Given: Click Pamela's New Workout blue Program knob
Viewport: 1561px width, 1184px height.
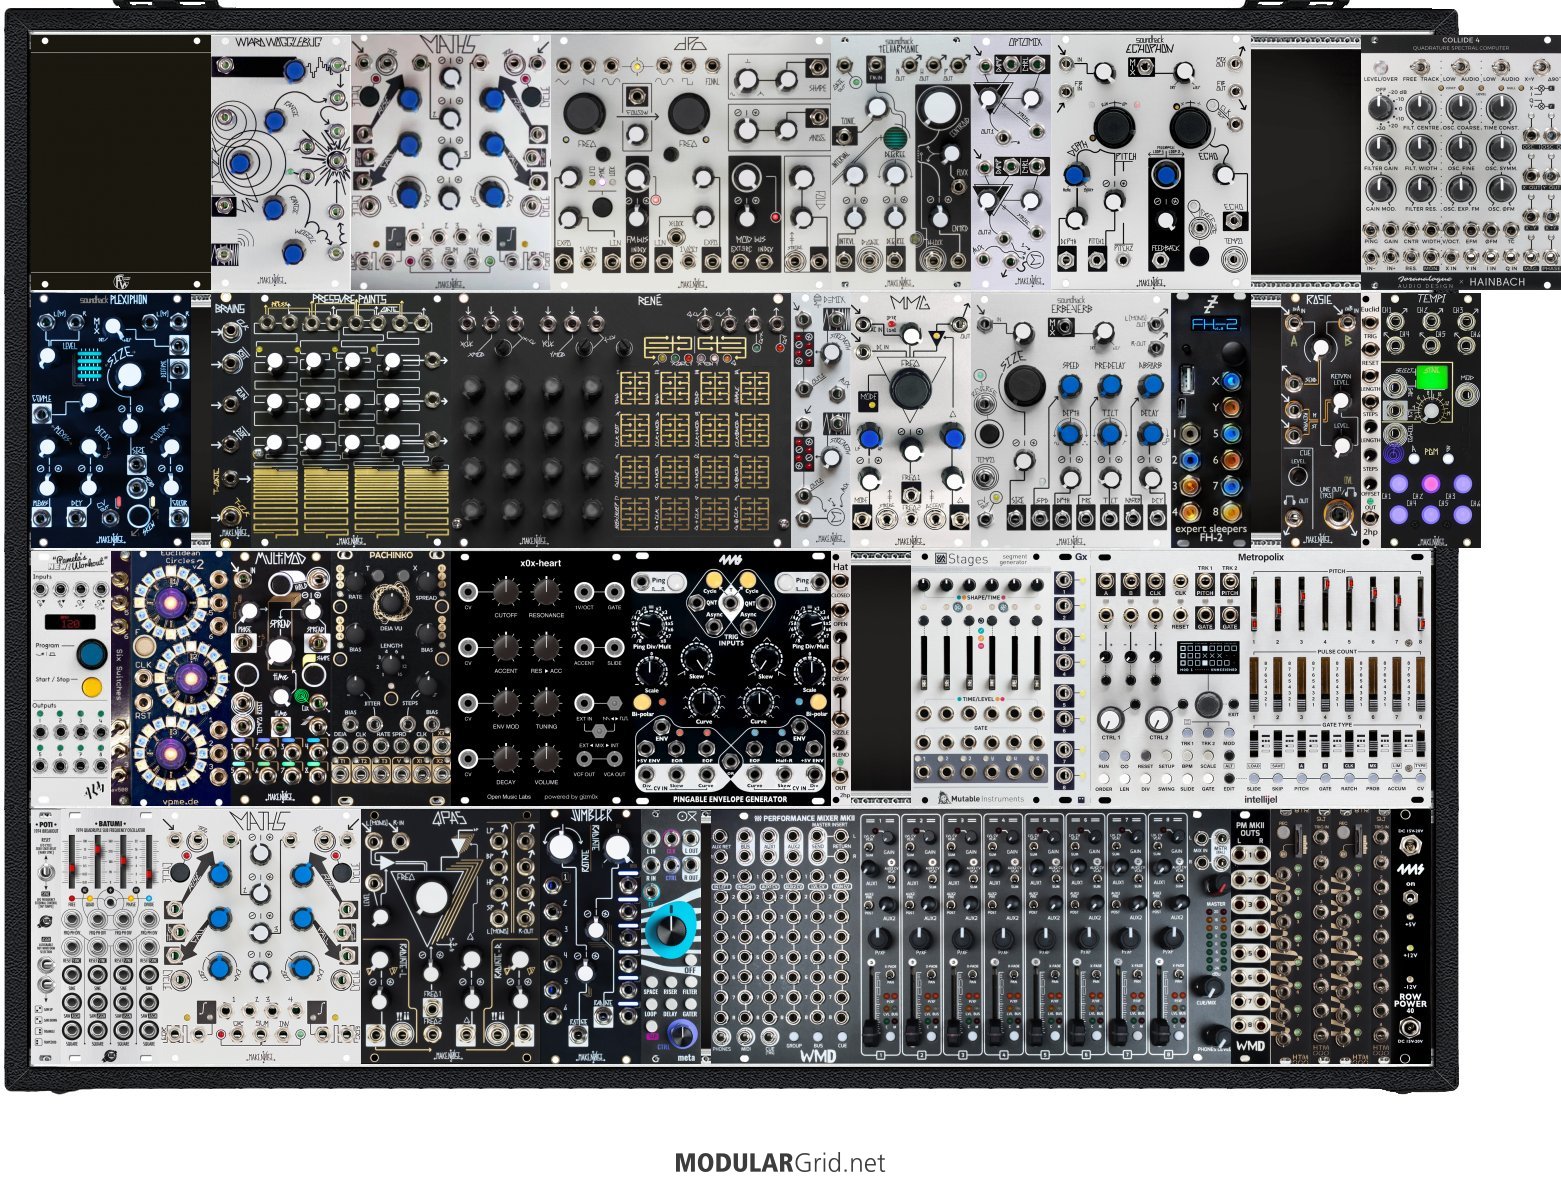Looking at the screenshot, I should [x=90, y=655].
